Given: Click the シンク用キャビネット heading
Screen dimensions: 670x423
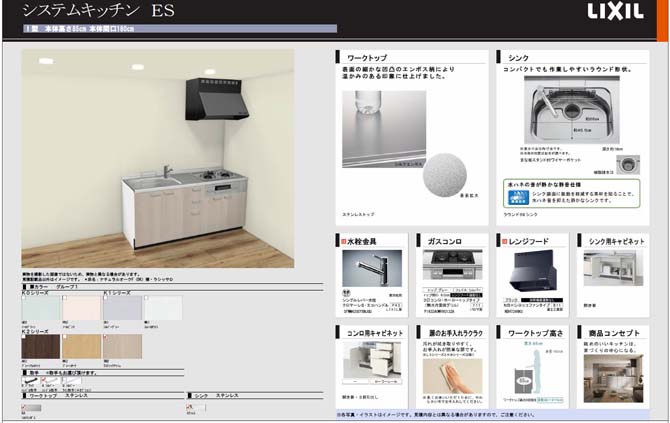Looking at the screenshot, I should (616, 241).
